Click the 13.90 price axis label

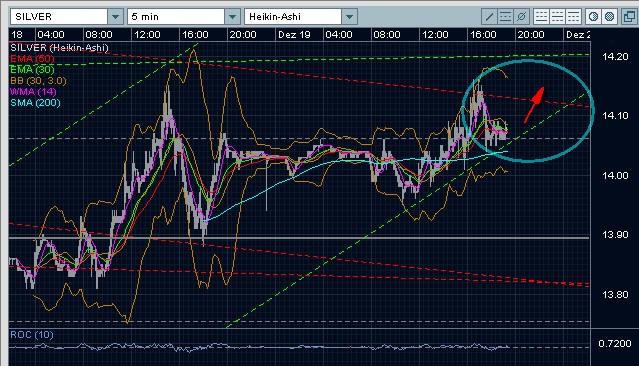click(615, 235)
